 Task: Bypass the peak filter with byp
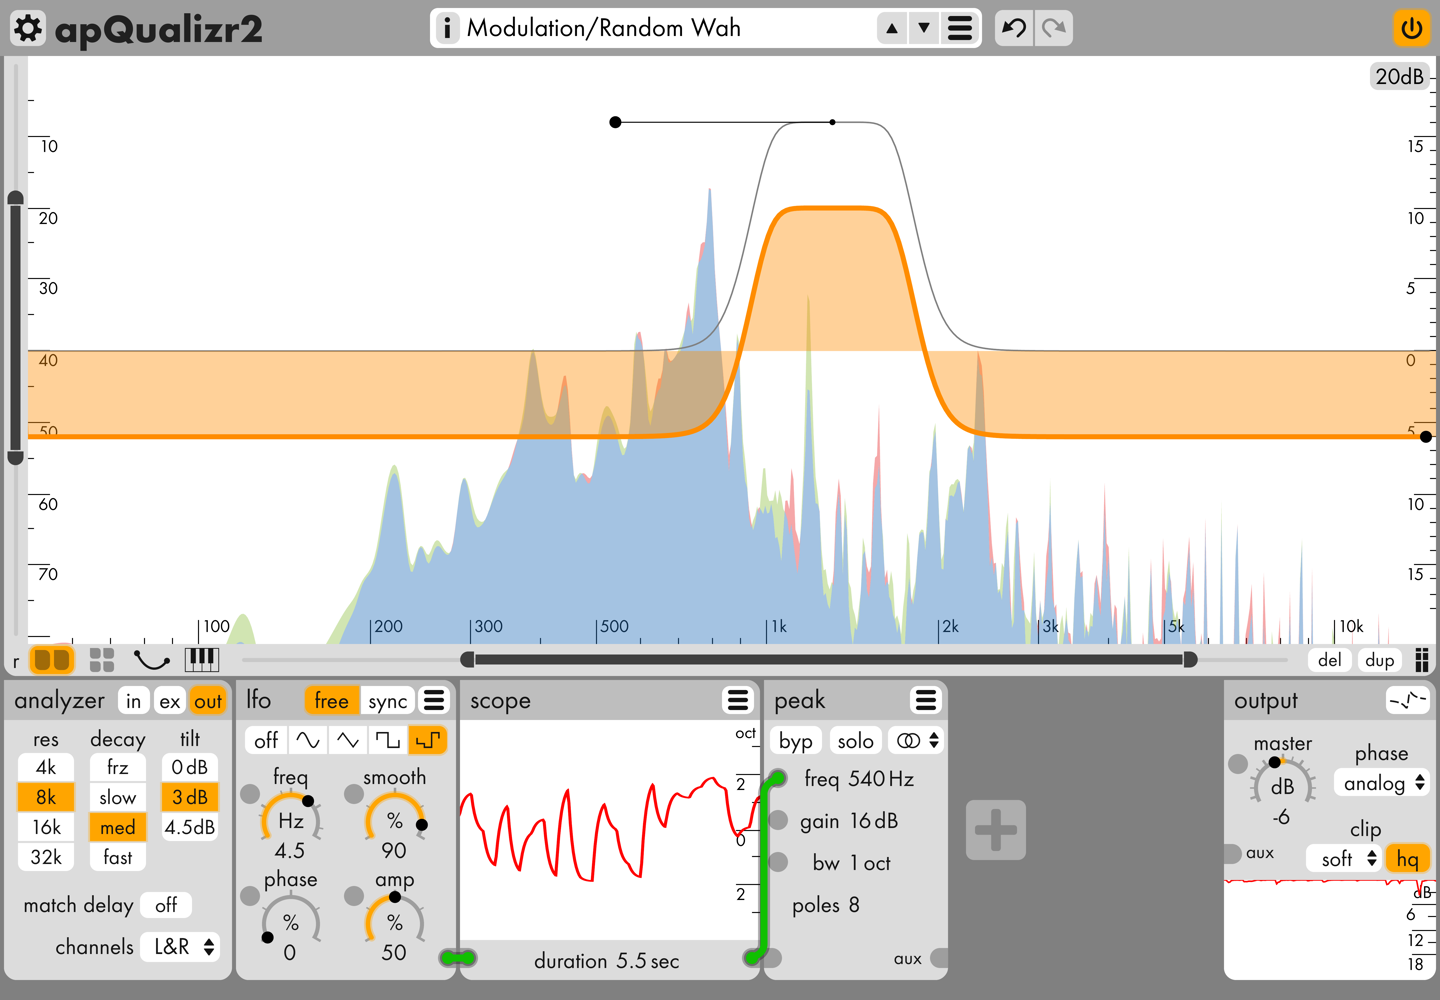[x=796, y=741]
